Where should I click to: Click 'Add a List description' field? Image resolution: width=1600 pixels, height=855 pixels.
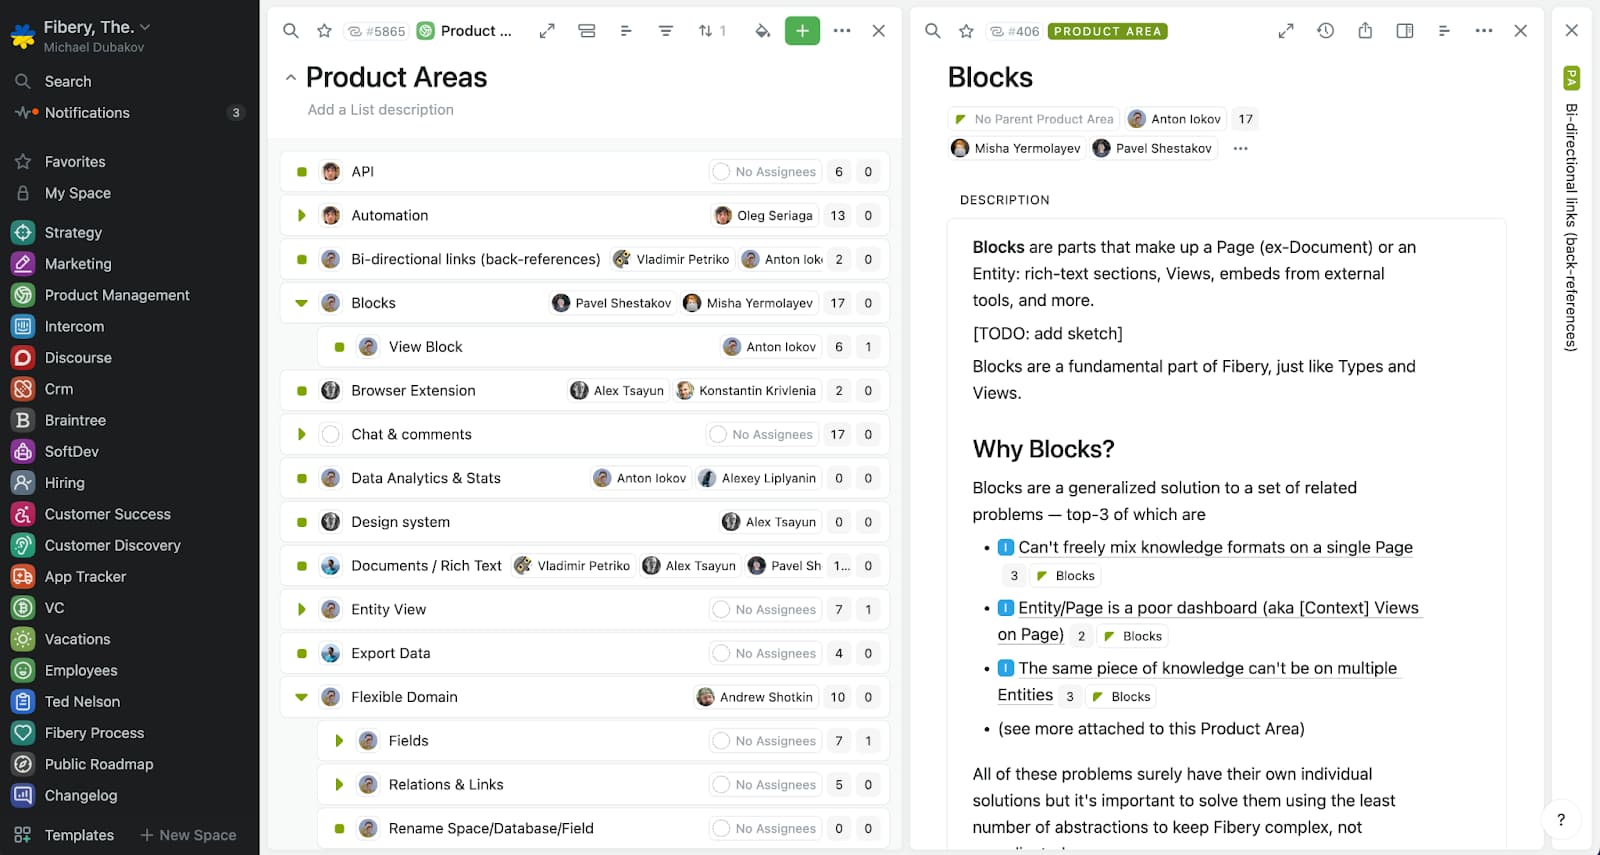[x=380, y=110]
